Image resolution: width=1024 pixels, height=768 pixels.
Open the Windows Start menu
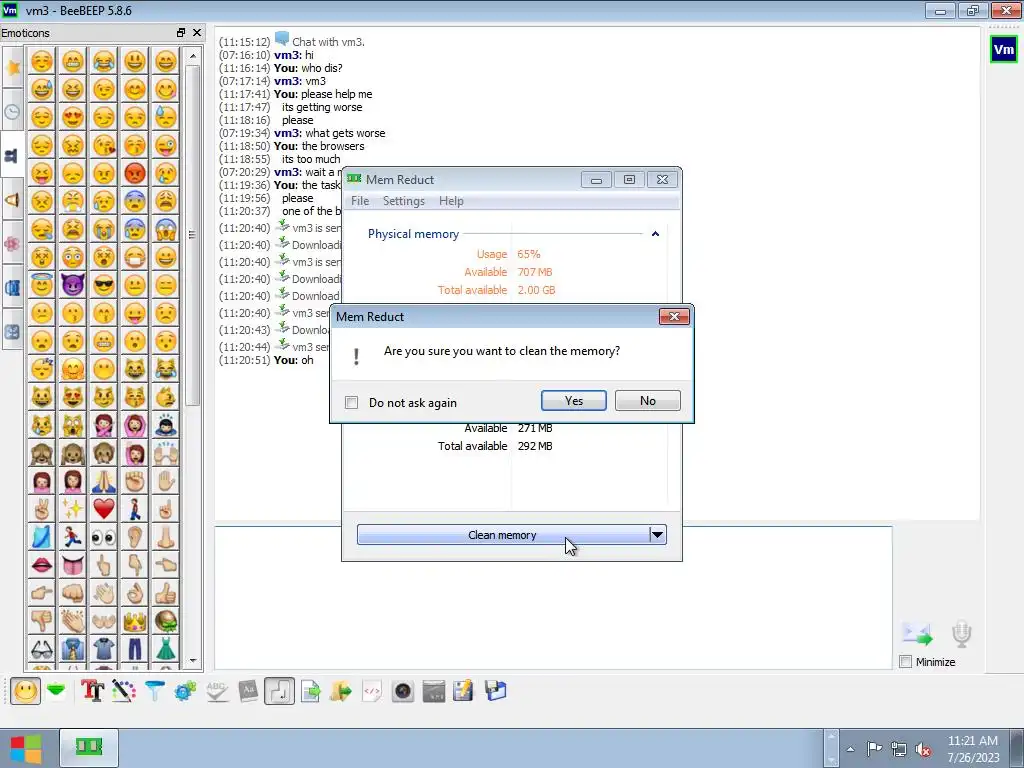point(25,748)
